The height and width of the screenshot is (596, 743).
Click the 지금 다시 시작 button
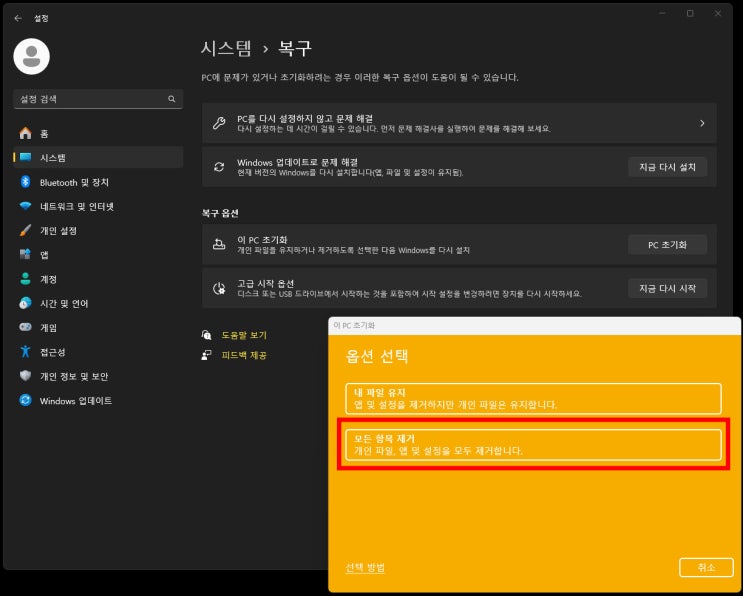pos(667,288)
